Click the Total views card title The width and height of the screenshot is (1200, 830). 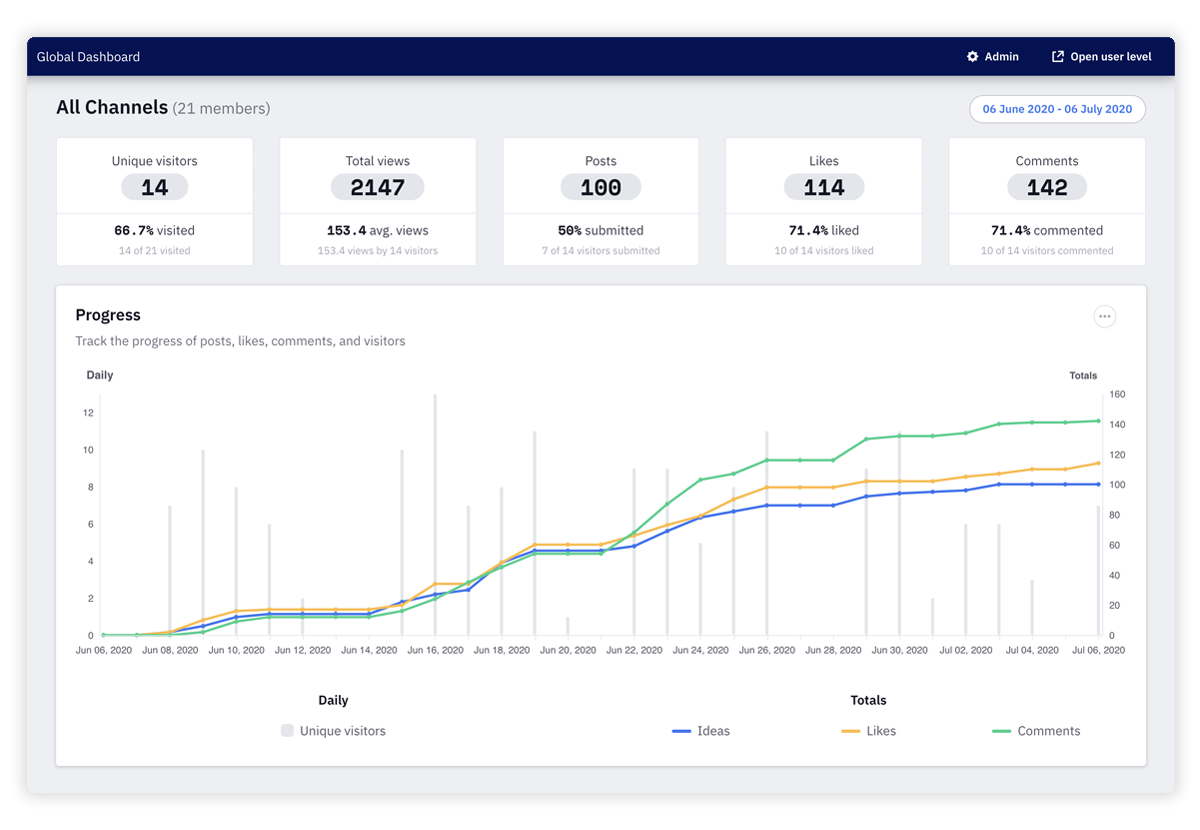coord(378,161)
